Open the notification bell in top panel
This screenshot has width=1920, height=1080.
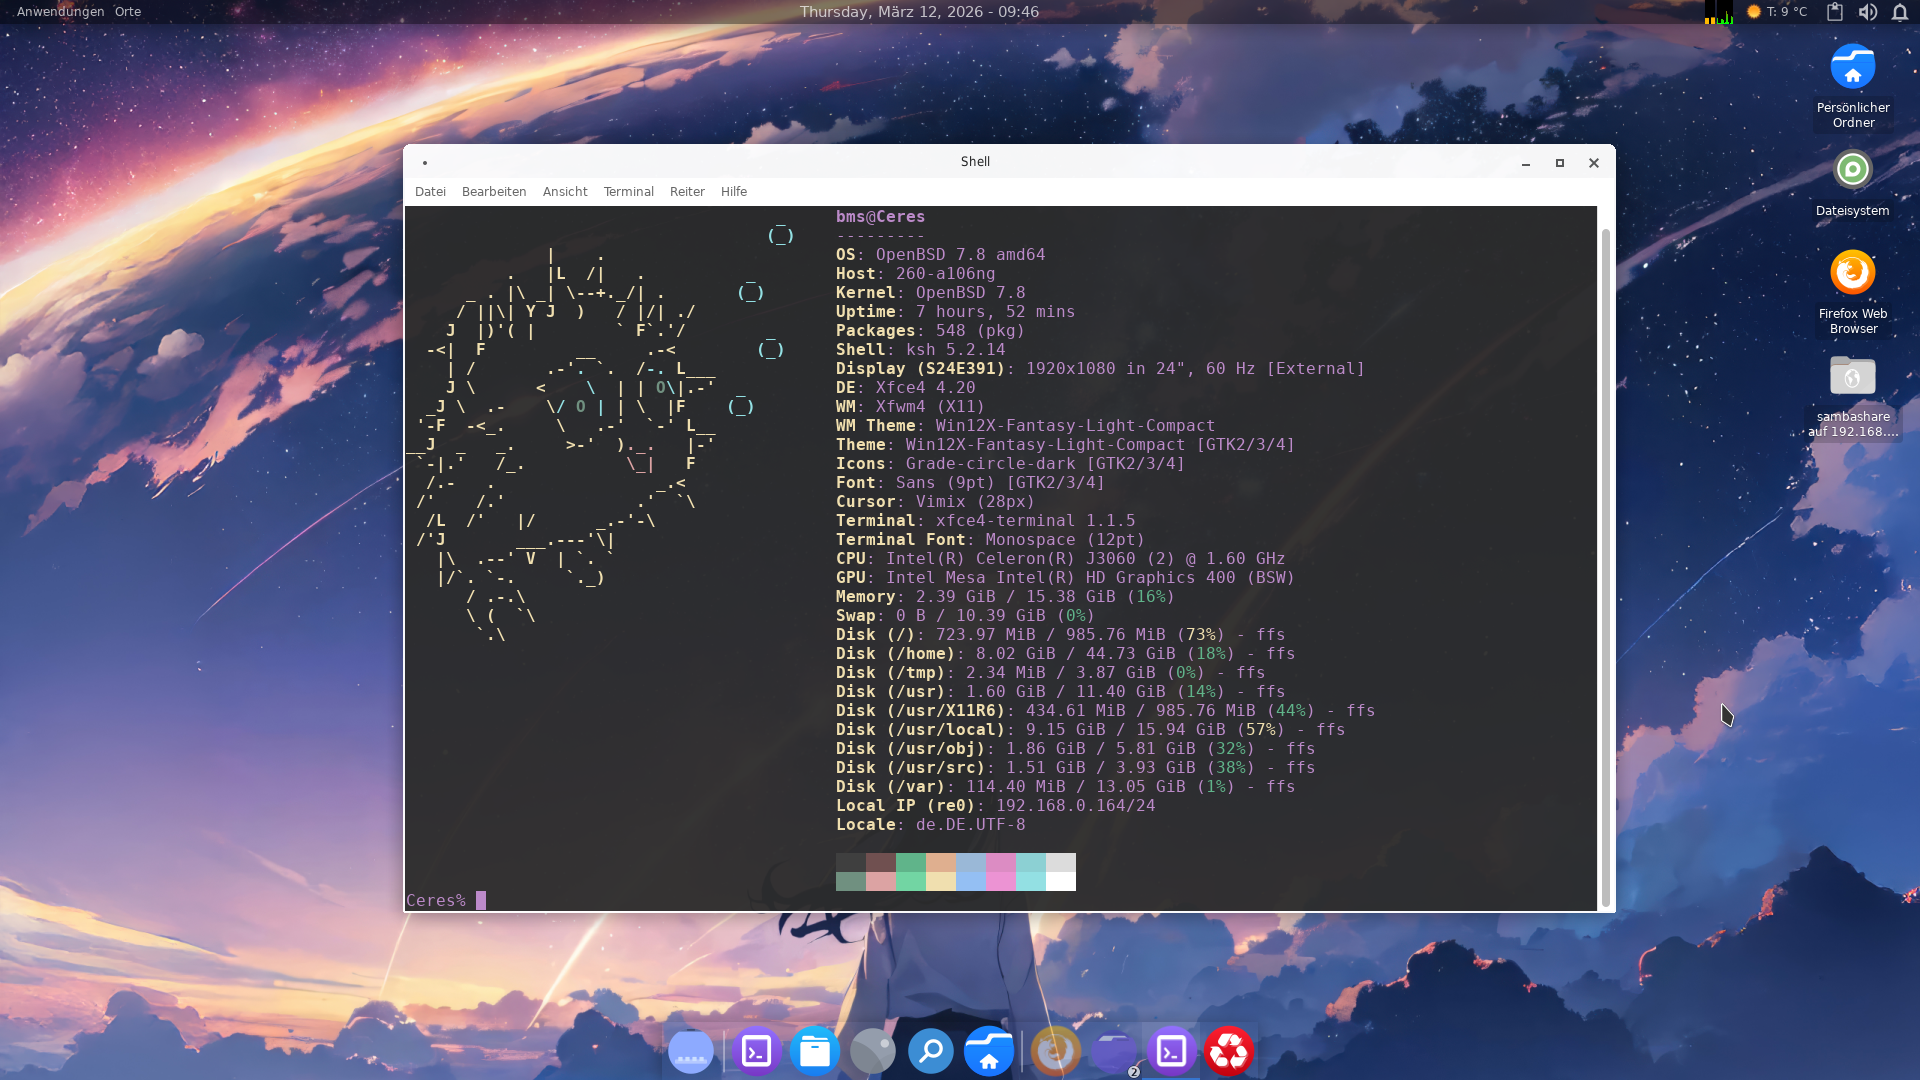pos(1899,12)
